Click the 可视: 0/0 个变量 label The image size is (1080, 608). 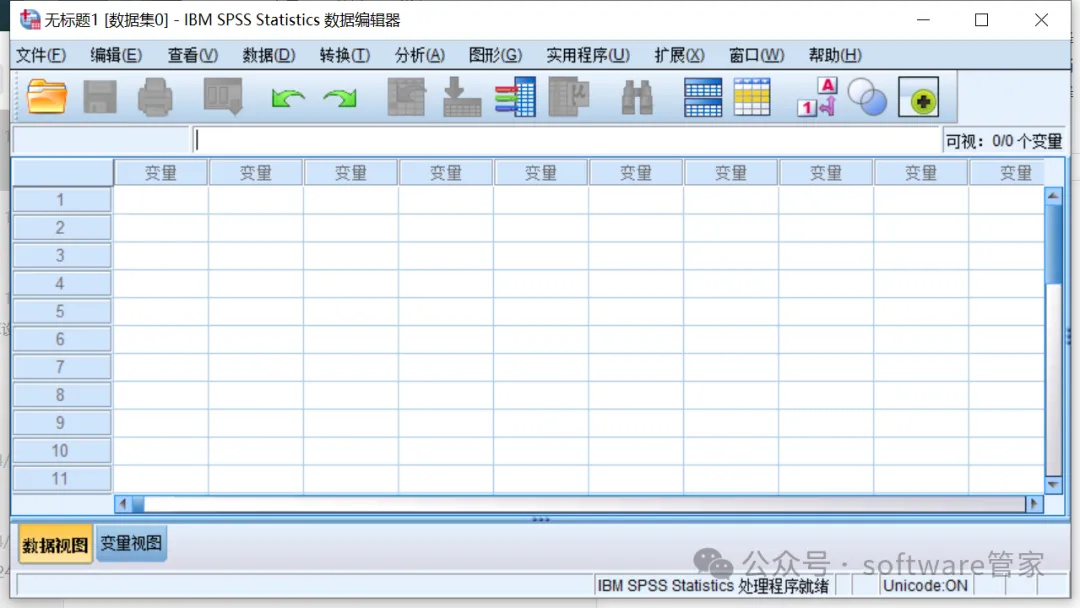point(1004,141)
